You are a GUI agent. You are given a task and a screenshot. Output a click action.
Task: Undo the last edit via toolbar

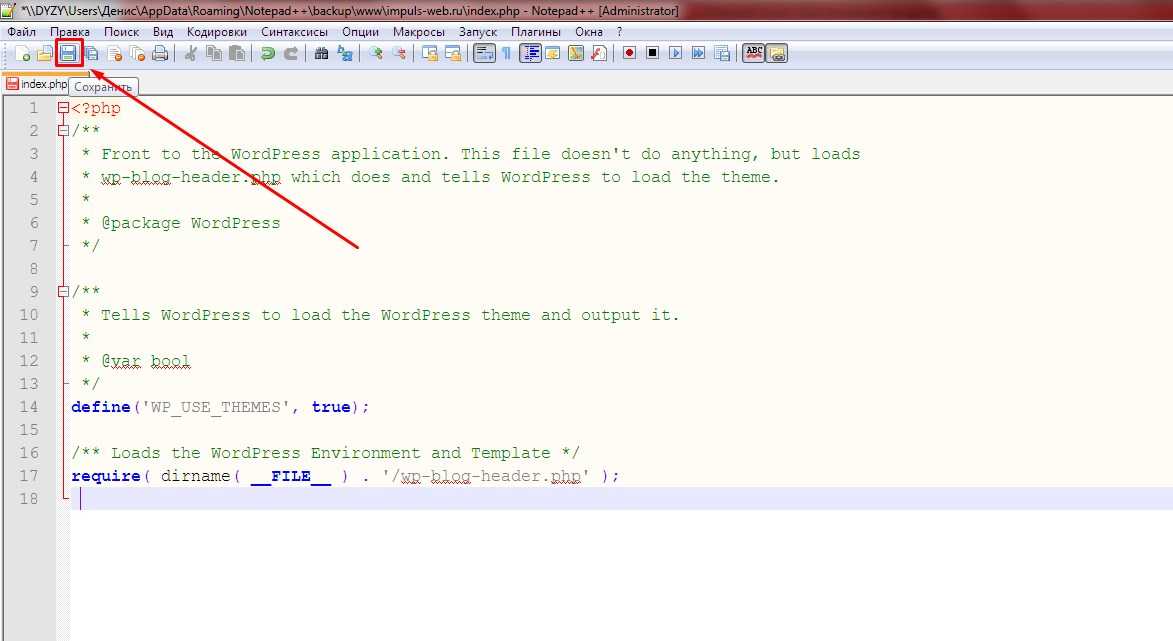[x=267, y=54]
